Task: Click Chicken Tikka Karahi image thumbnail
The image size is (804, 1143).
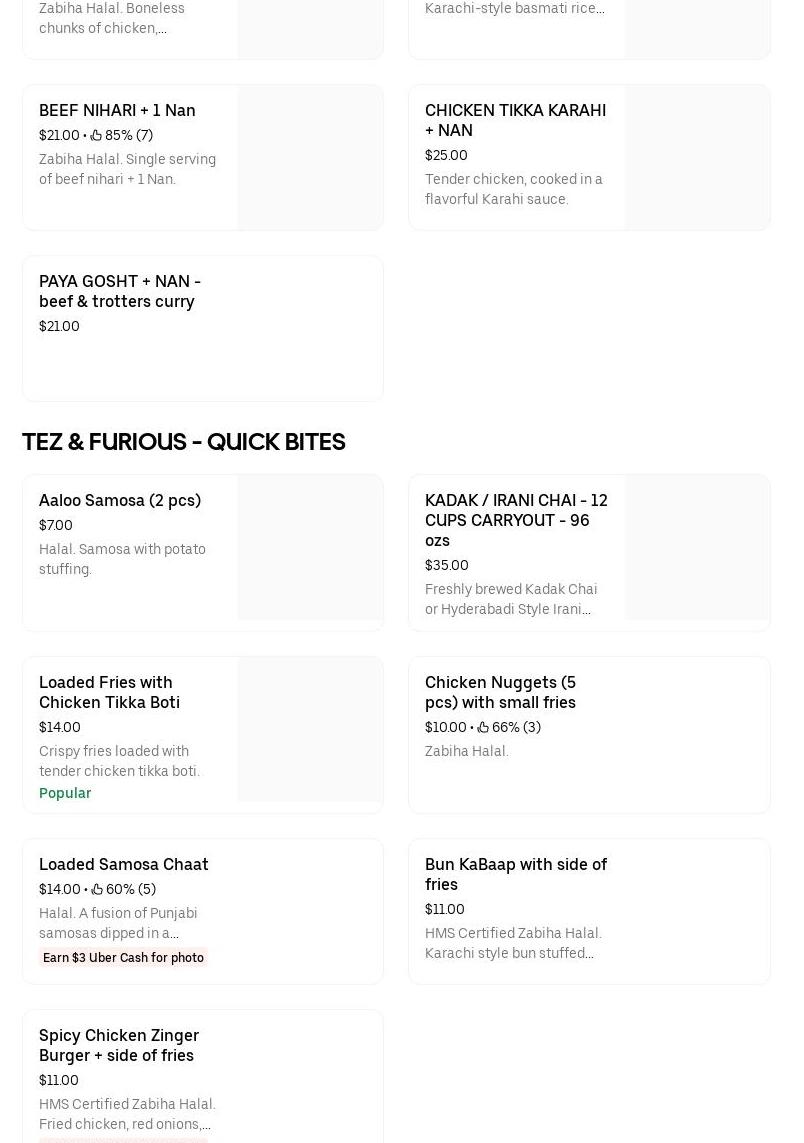Action: pyautogui.click(x=697, y=157)
